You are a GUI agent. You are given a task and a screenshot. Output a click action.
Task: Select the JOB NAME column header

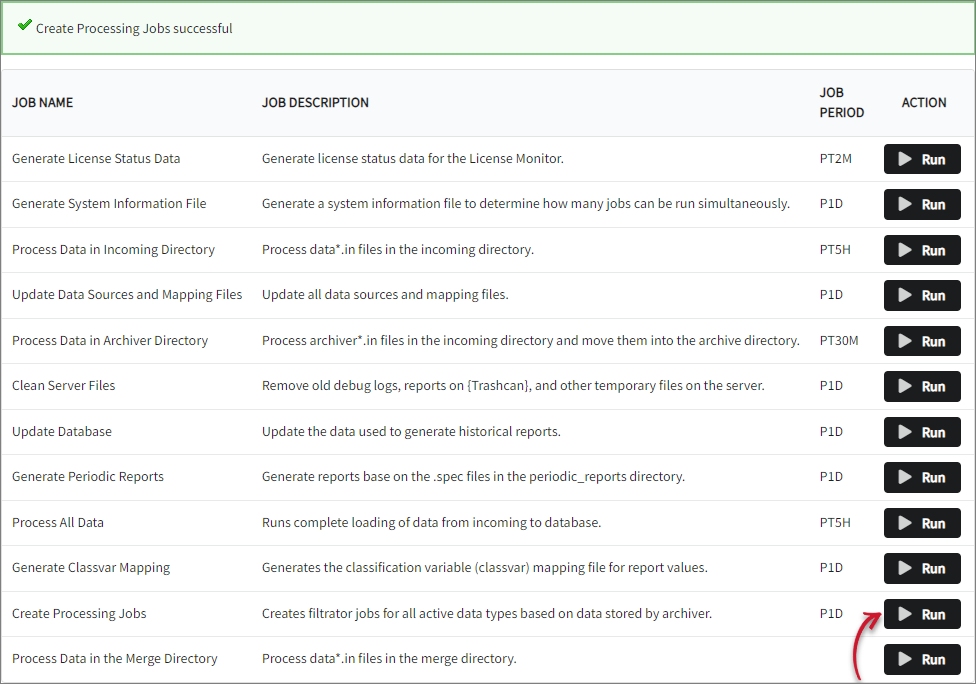coord(42,102)
